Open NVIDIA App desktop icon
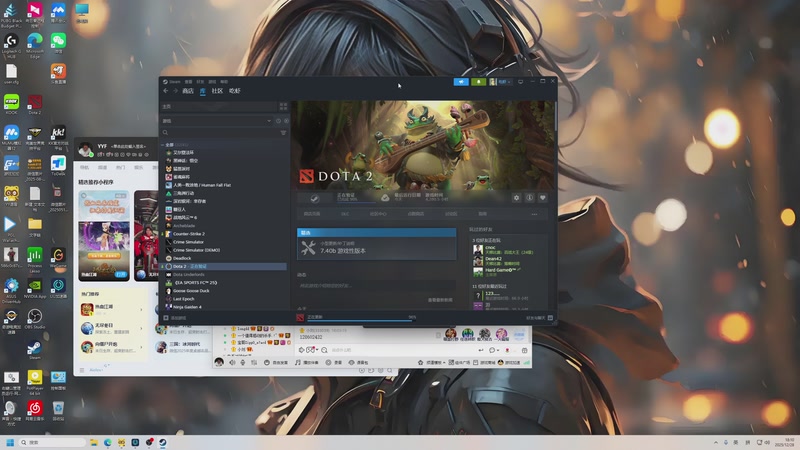Screen dimensions: 800x450 click(x=35, y=288)
